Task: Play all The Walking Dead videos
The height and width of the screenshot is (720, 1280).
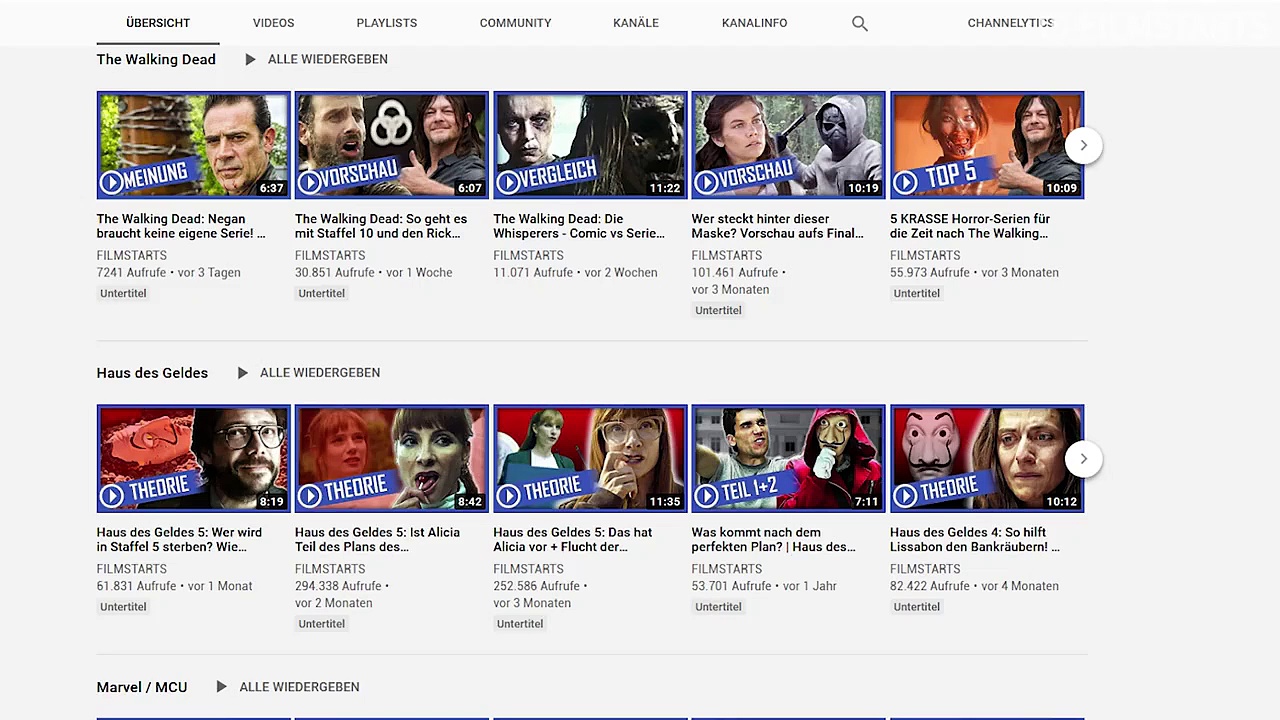Action: (x=327, y=59)
